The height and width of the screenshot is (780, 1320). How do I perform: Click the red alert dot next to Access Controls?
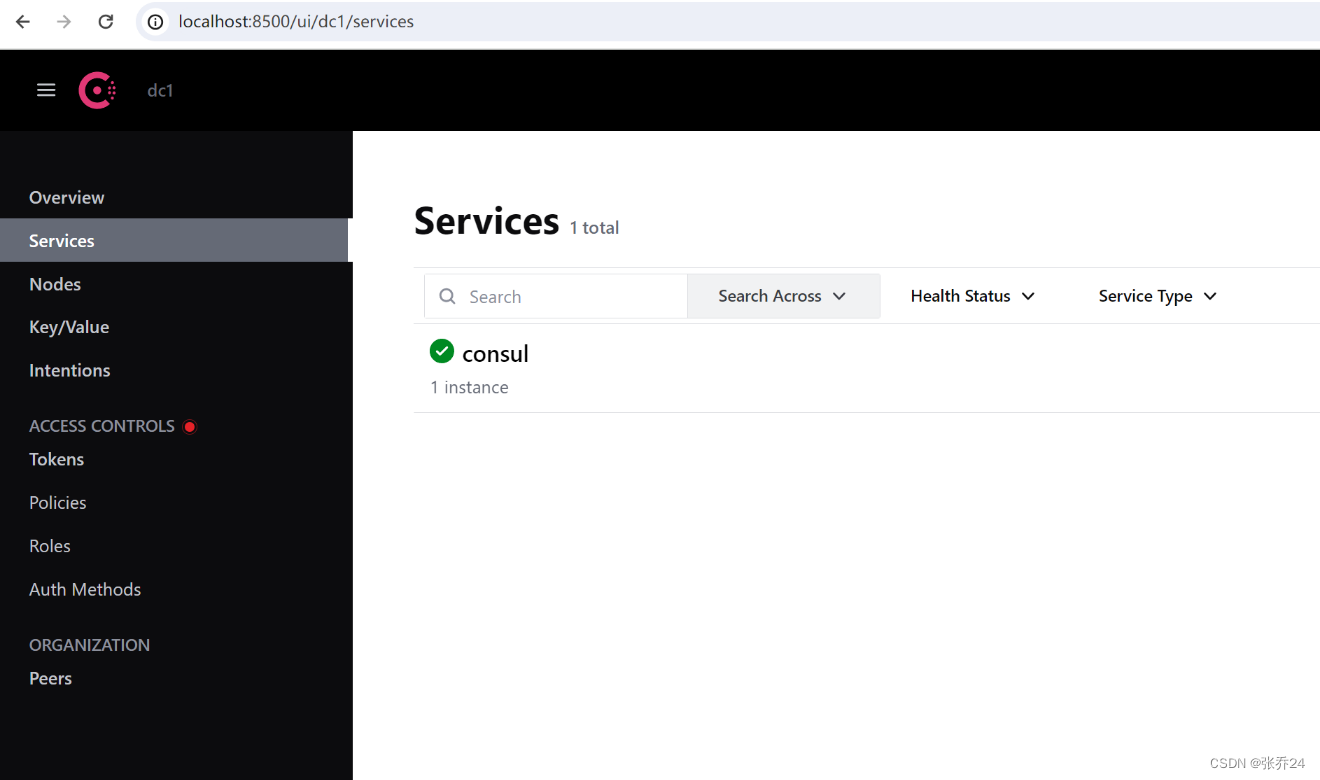(190, 426)
